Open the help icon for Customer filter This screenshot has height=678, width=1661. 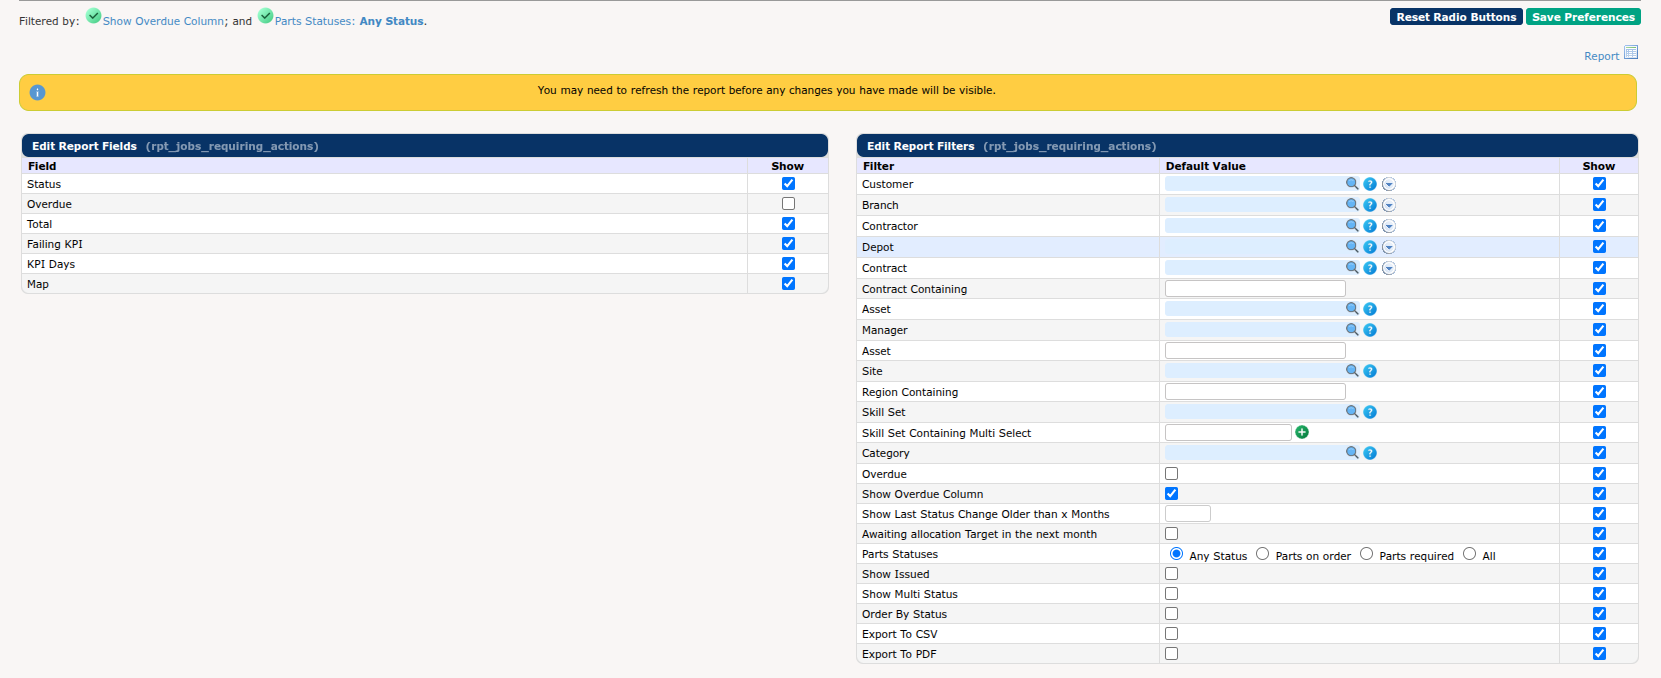(1370, 184)
